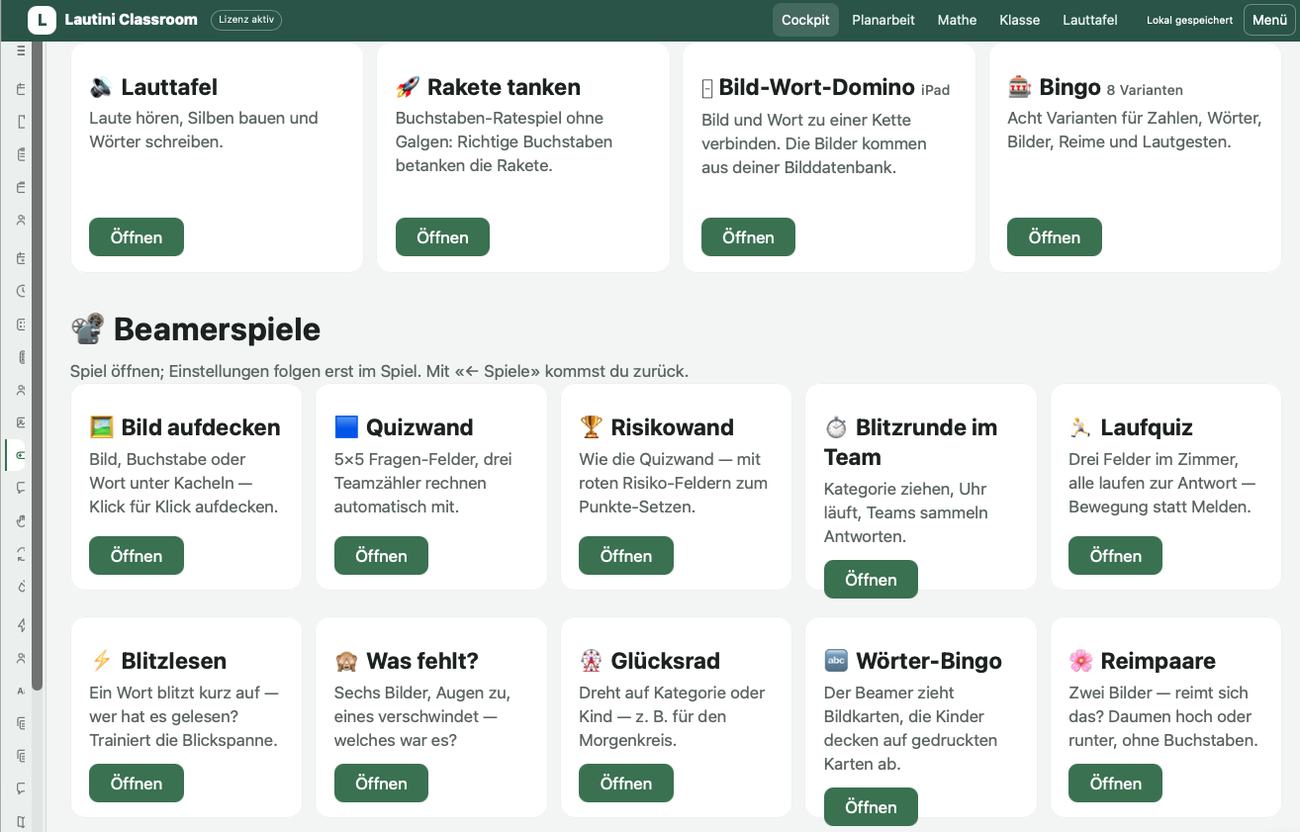
Task: Click Öffnen on the Blitzlesen card
Action: pos(136,783)
